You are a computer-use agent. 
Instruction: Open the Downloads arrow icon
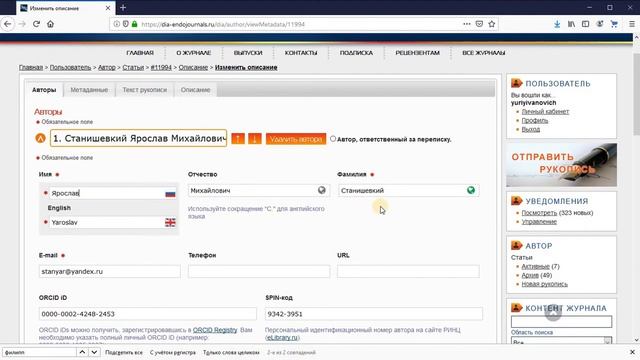pos(557,24)
